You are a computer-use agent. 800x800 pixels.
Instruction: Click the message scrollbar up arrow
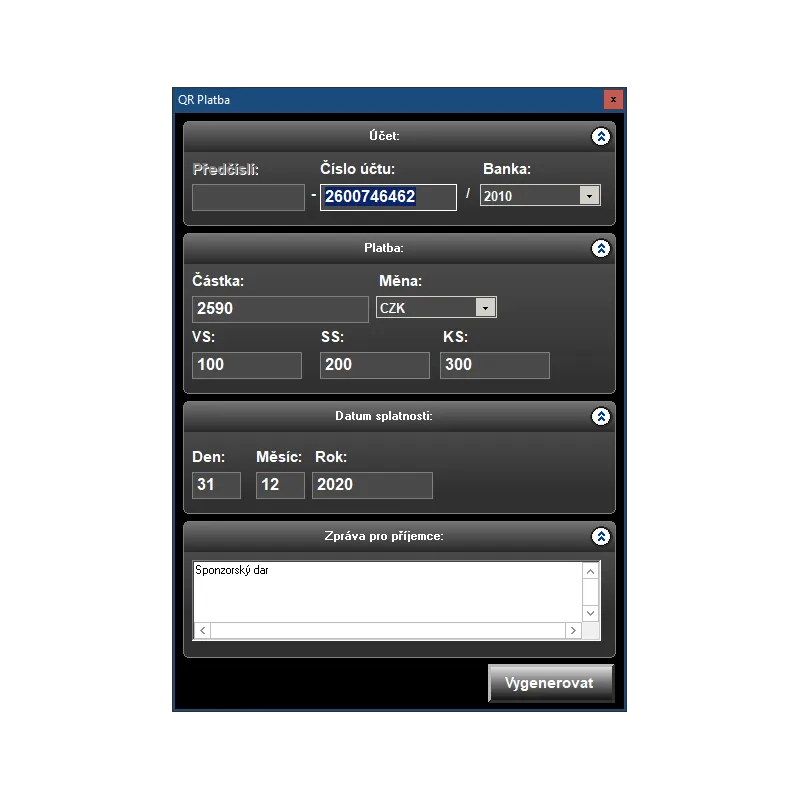590,571
